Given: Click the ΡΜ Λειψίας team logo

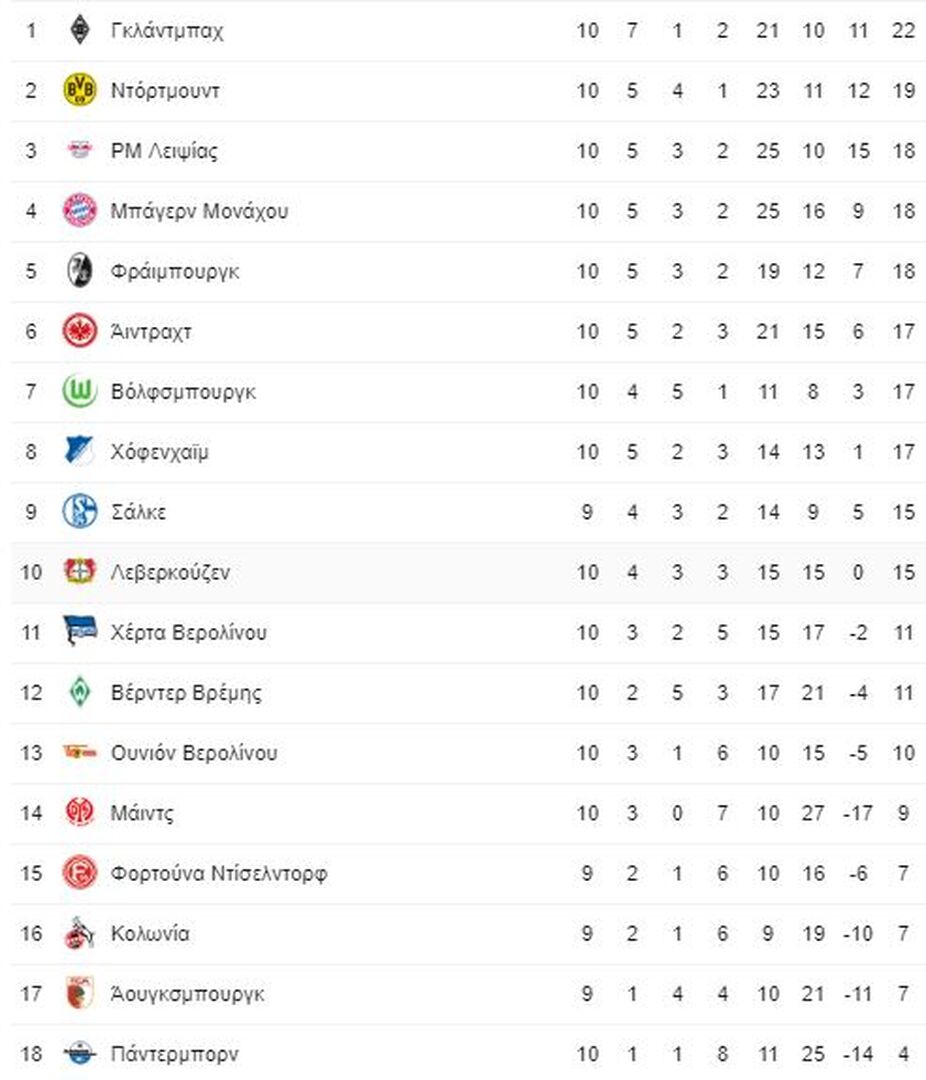Looking at the screenshot, I should pos(80,150).
